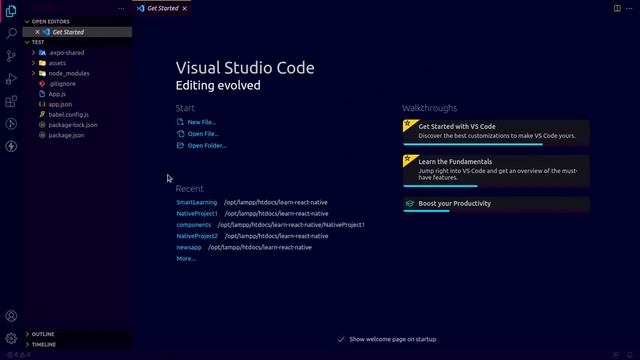
Task: Close the Get Started tab
Action: (x=184, y=8)
